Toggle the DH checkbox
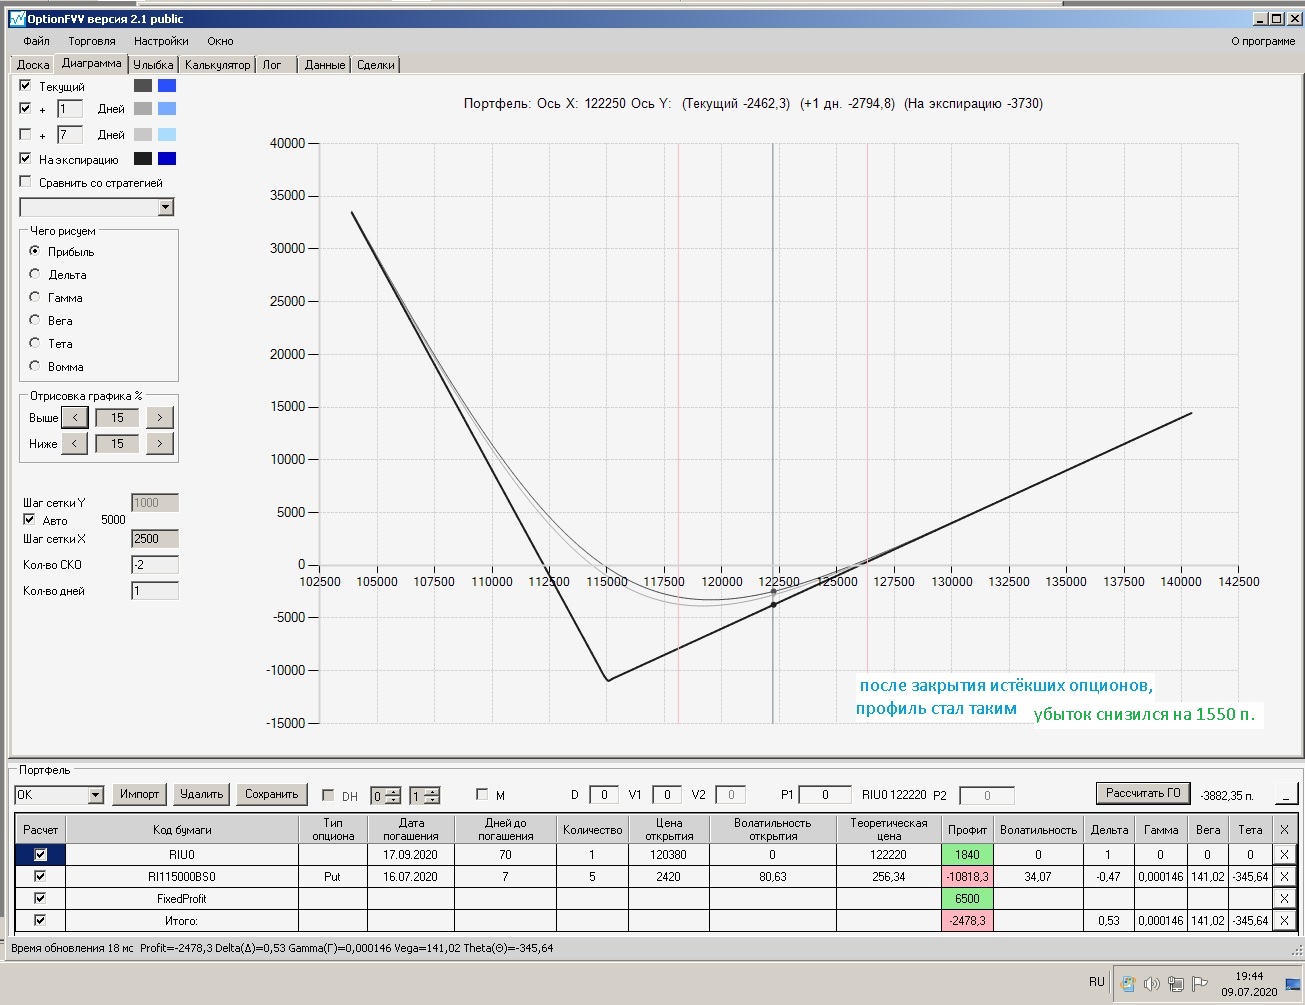 pos(328,795)
